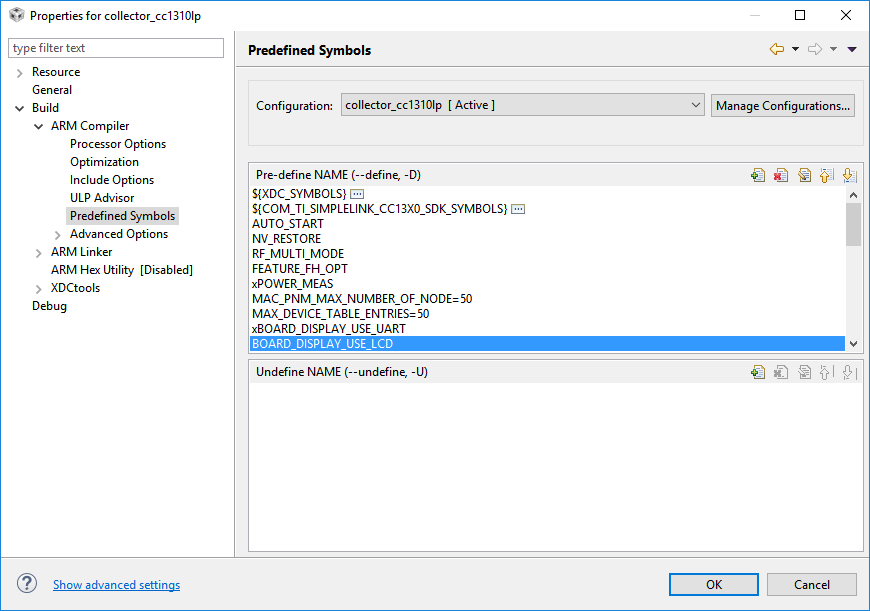Collapse the ARM Compiler tree node
870x611 pixels.
[x=39, y=126]
